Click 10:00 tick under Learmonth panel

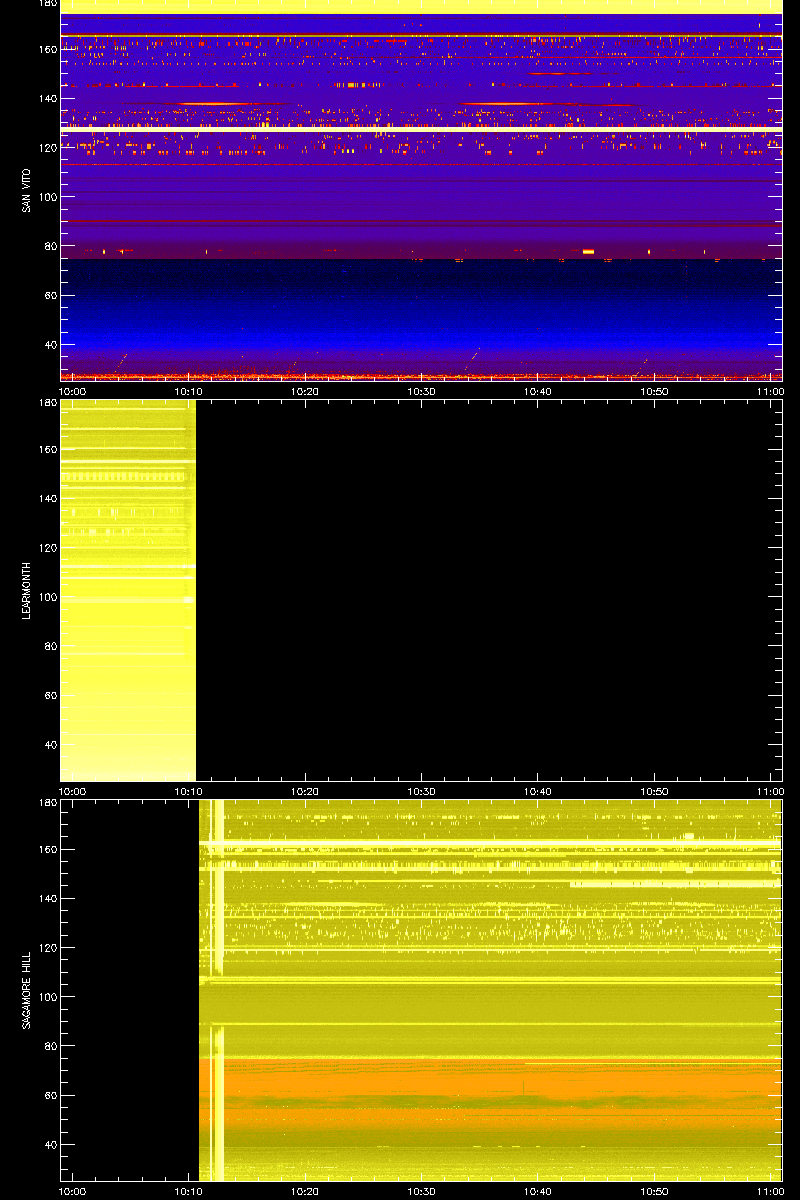(x=72, y=791)
